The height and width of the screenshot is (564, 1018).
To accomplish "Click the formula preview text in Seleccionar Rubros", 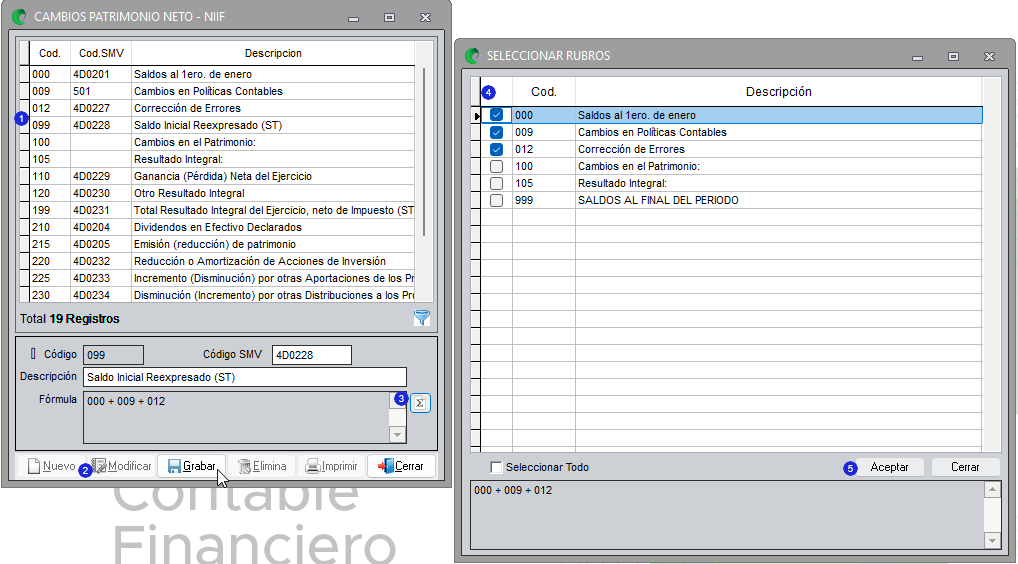I will click(x=513, y=490).
